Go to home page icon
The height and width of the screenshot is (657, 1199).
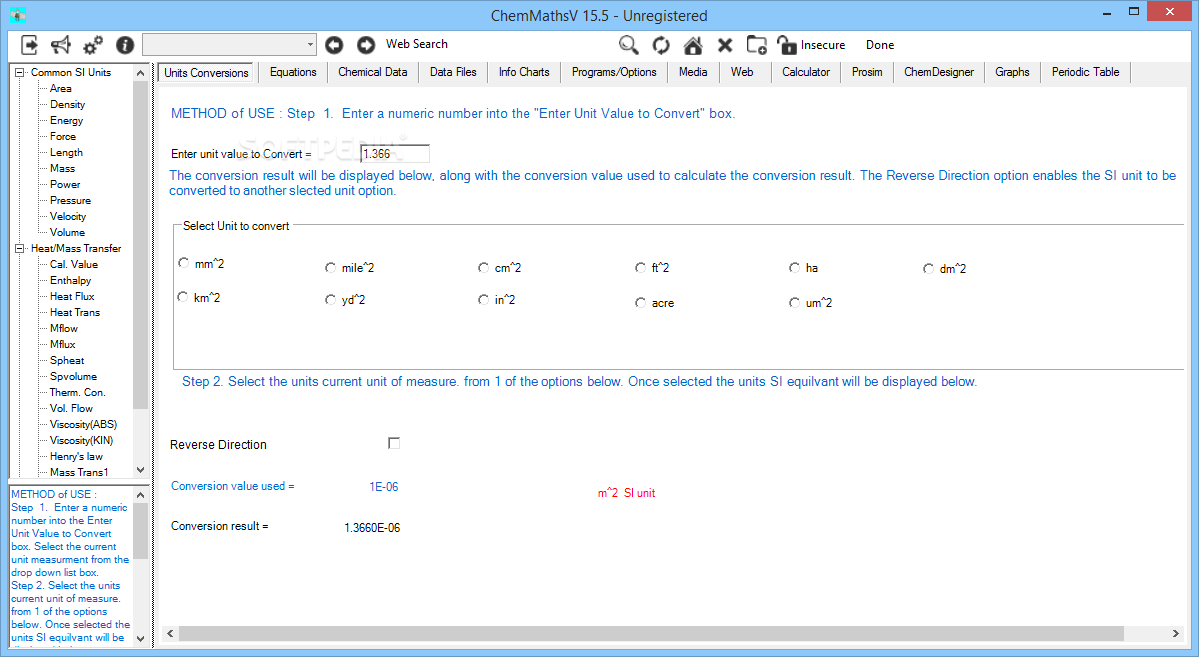pyautogui.click(x=693, y=45)
